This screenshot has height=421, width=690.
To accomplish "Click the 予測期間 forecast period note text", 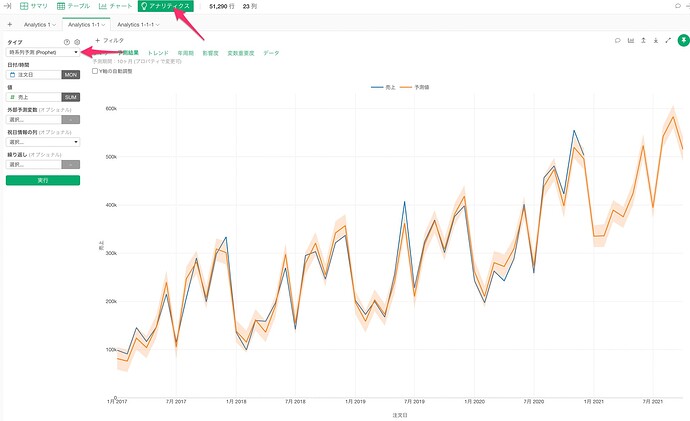I will pos(137,62).
